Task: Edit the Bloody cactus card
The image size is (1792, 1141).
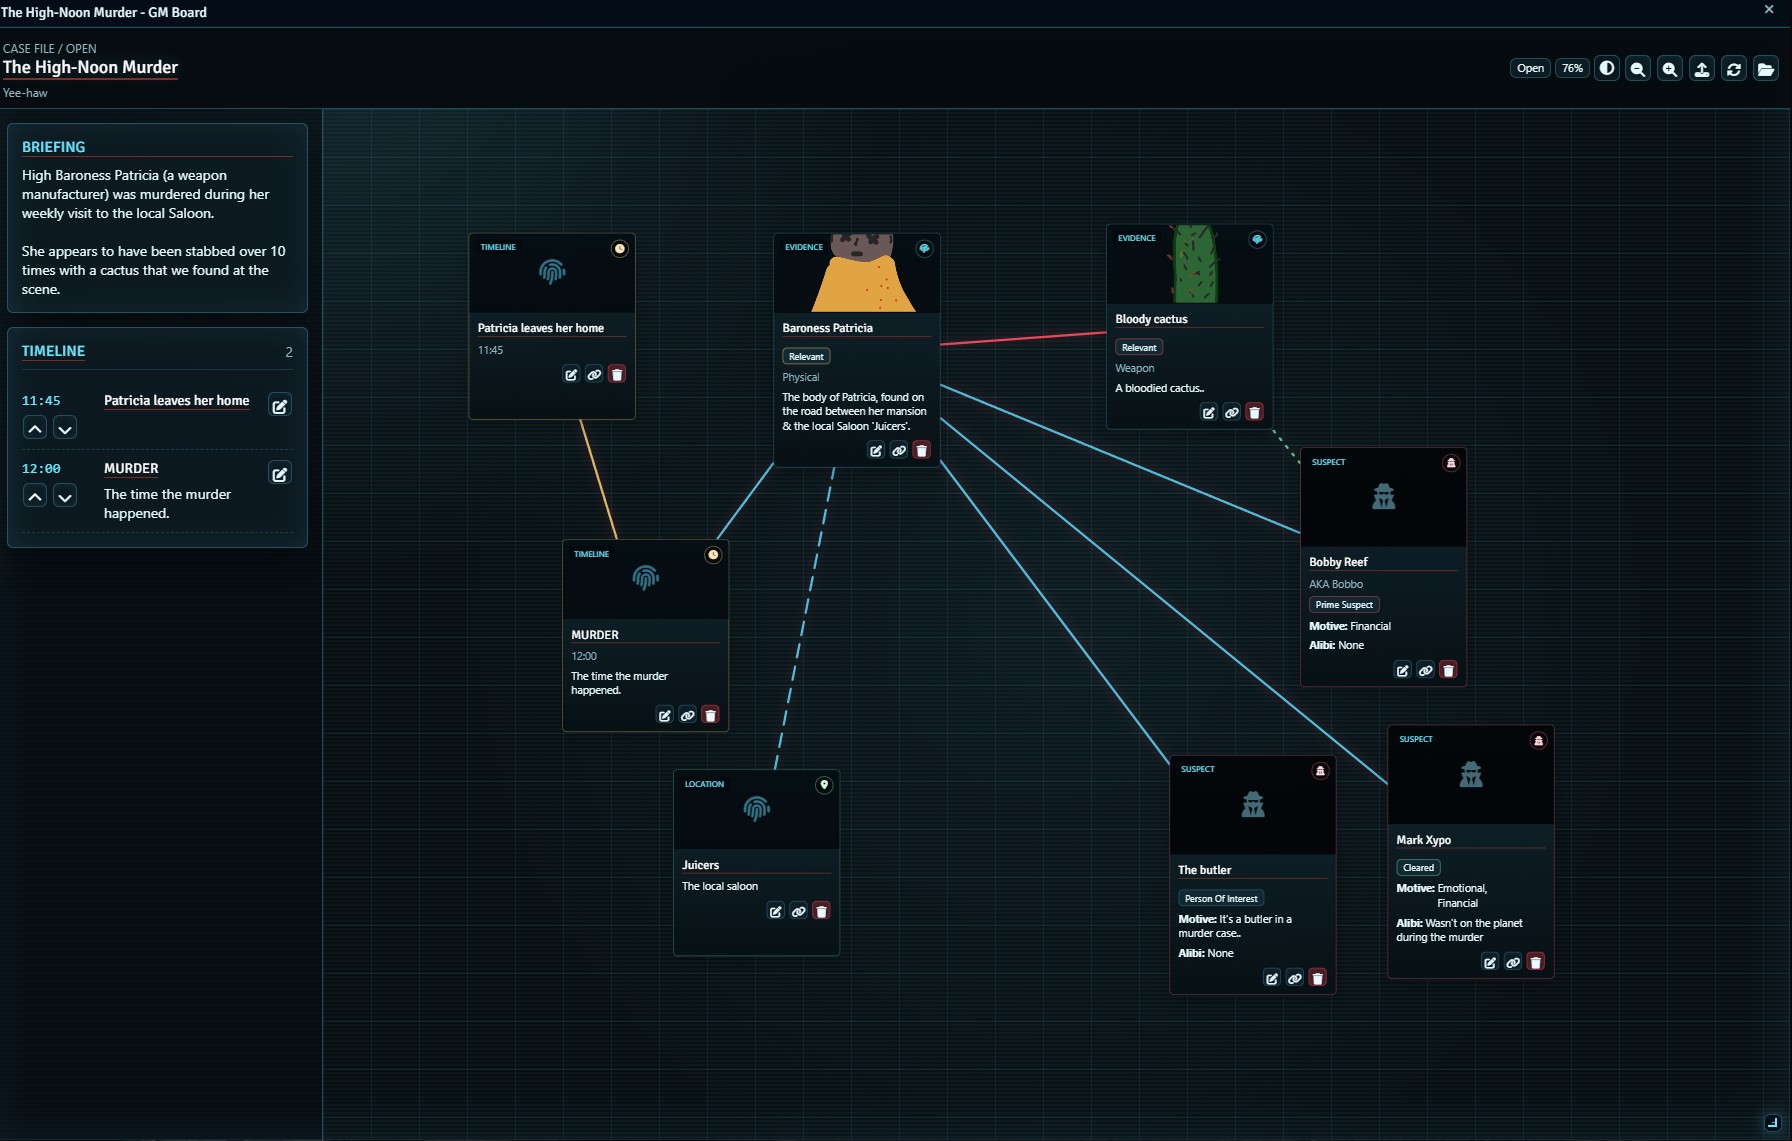Action: point(1209,412)
